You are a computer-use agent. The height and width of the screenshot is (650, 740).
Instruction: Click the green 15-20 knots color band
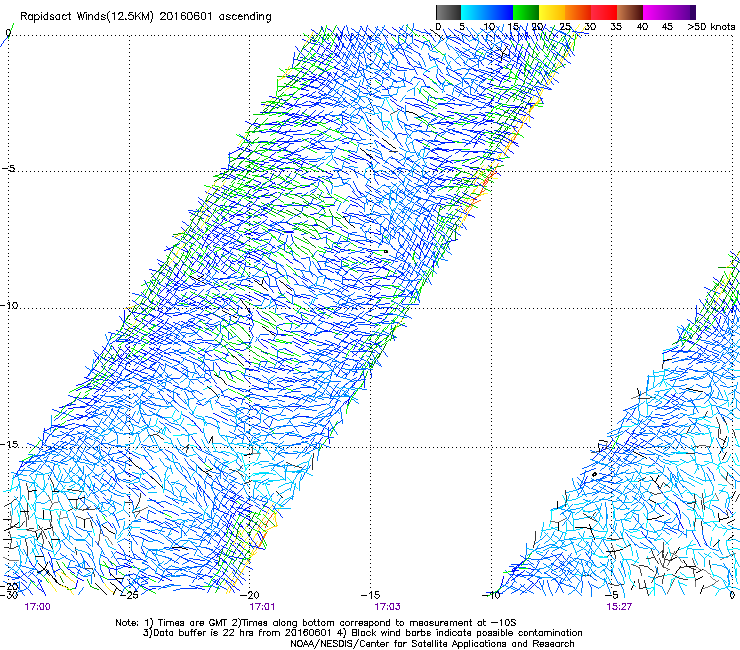(x=526, y=12)
